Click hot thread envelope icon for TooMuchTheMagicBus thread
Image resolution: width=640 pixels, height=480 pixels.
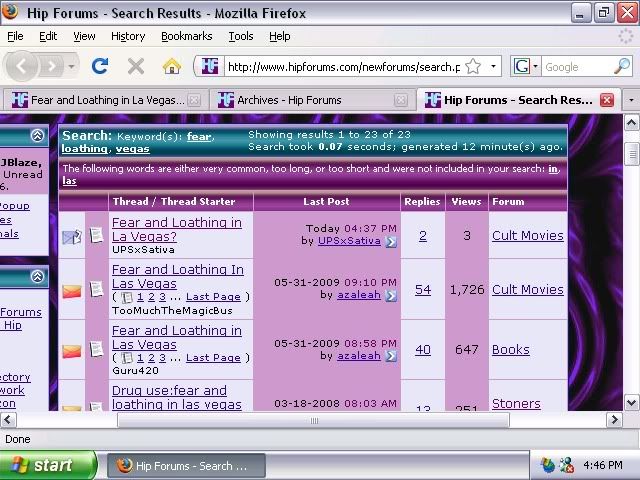tap(72, 291)
